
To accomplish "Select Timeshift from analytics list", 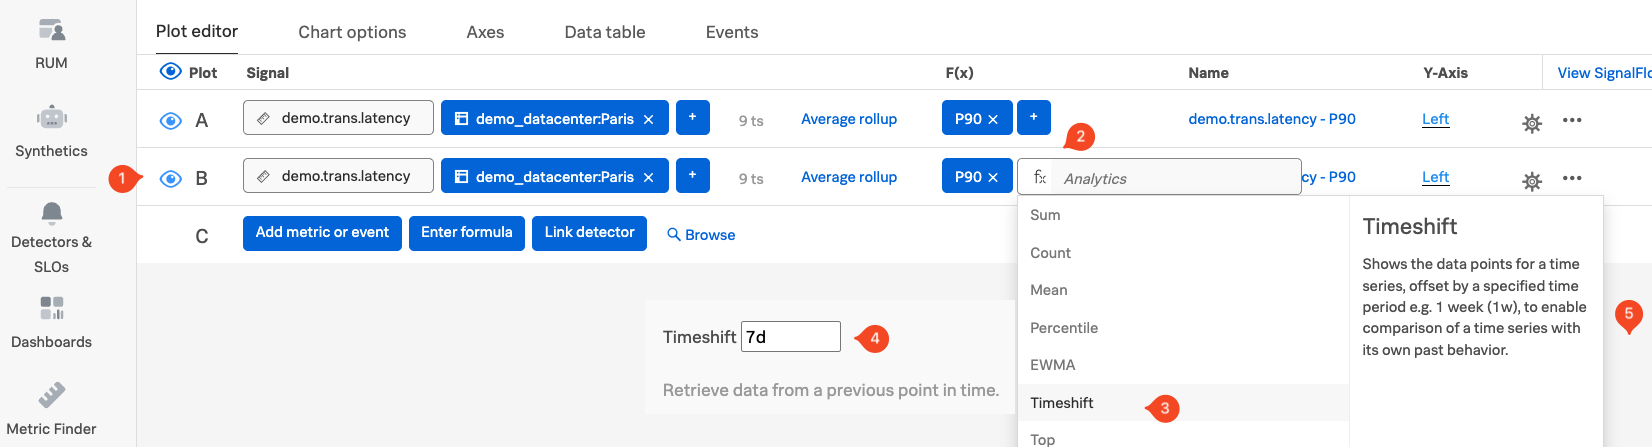I will pos(1062,403).
